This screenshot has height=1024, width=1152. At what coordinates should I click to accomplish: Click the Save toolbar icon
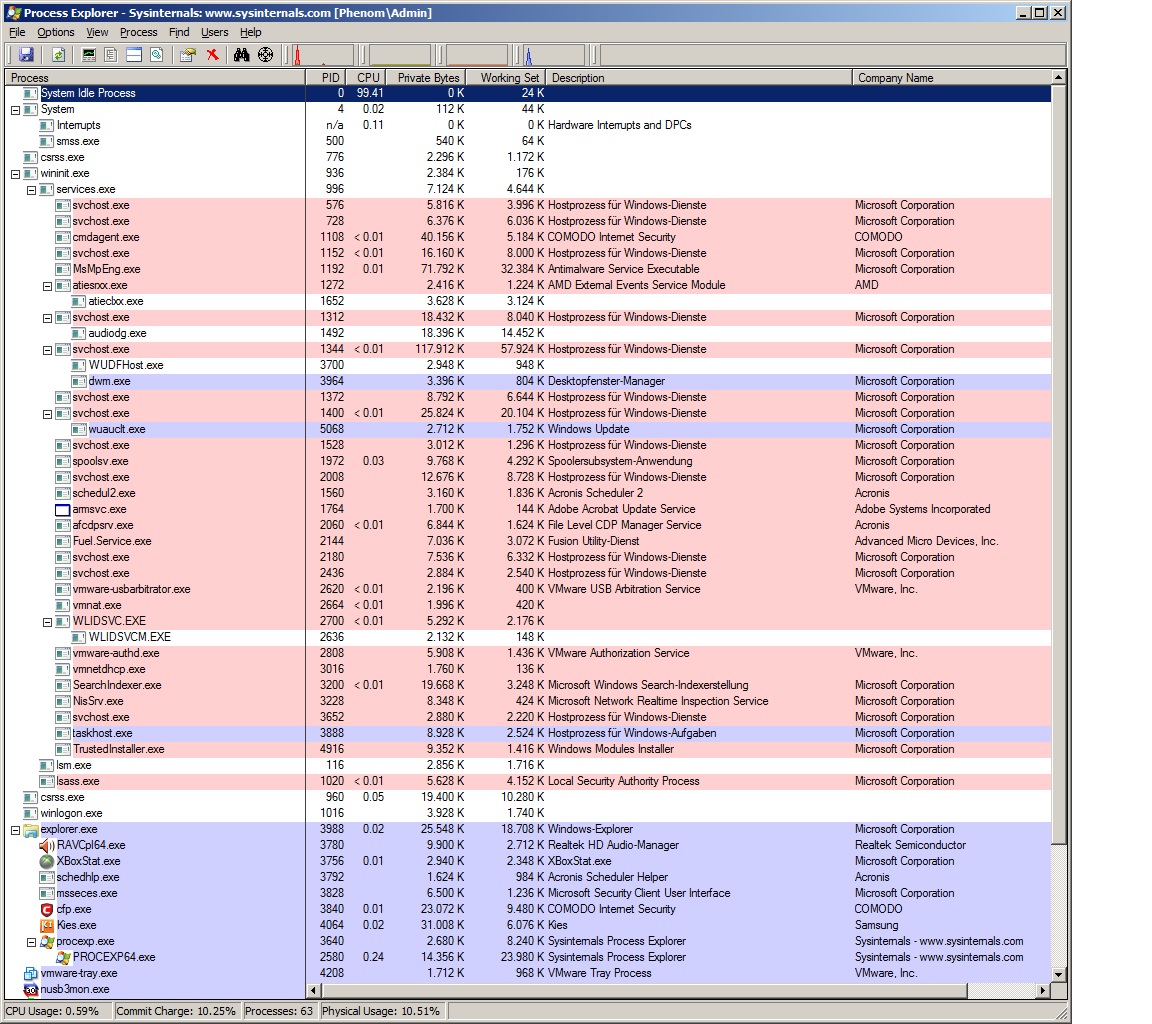pos(26,55)
